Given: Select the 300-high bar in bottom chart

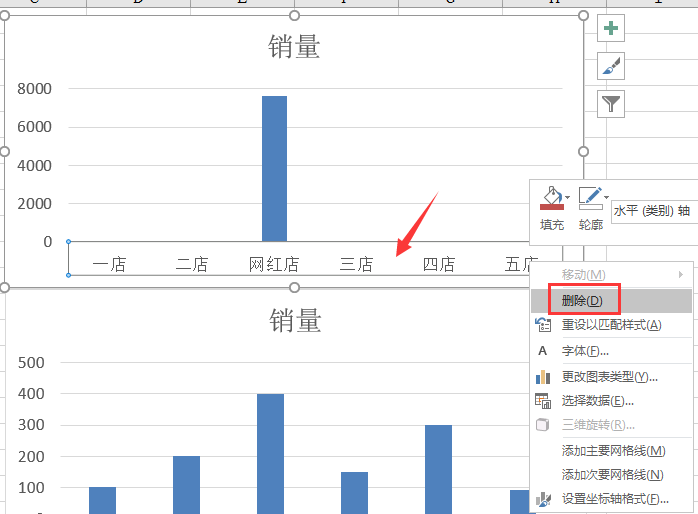Looking at the screenshot, I should [438, 469].
